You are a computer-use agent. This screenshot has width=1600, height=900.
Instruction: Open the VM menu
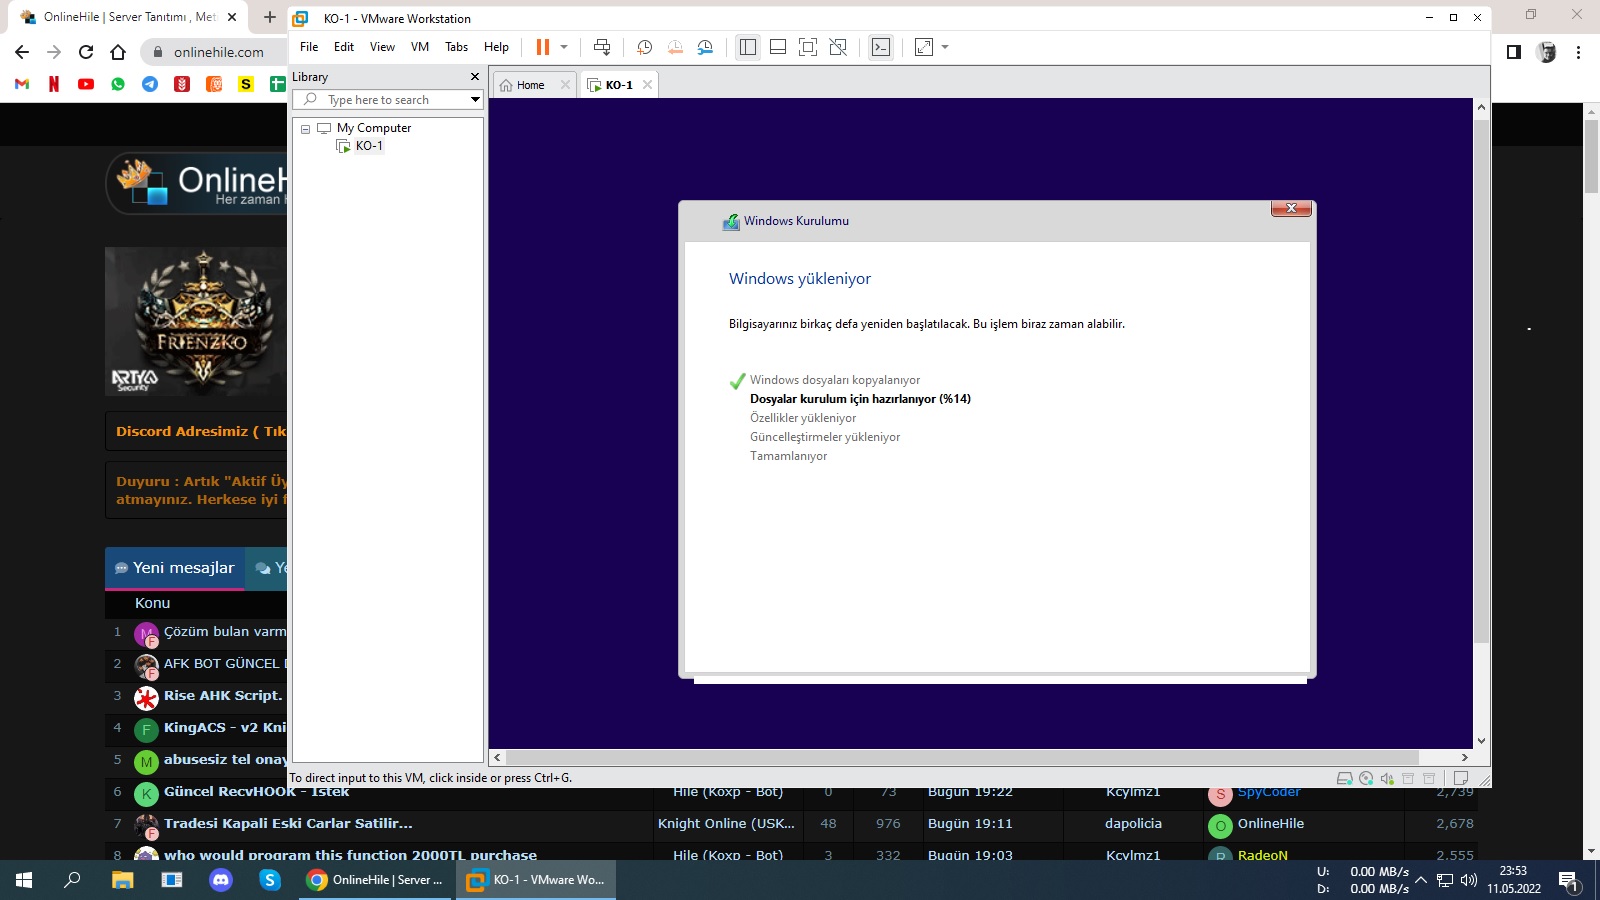[x=420, y=47]
